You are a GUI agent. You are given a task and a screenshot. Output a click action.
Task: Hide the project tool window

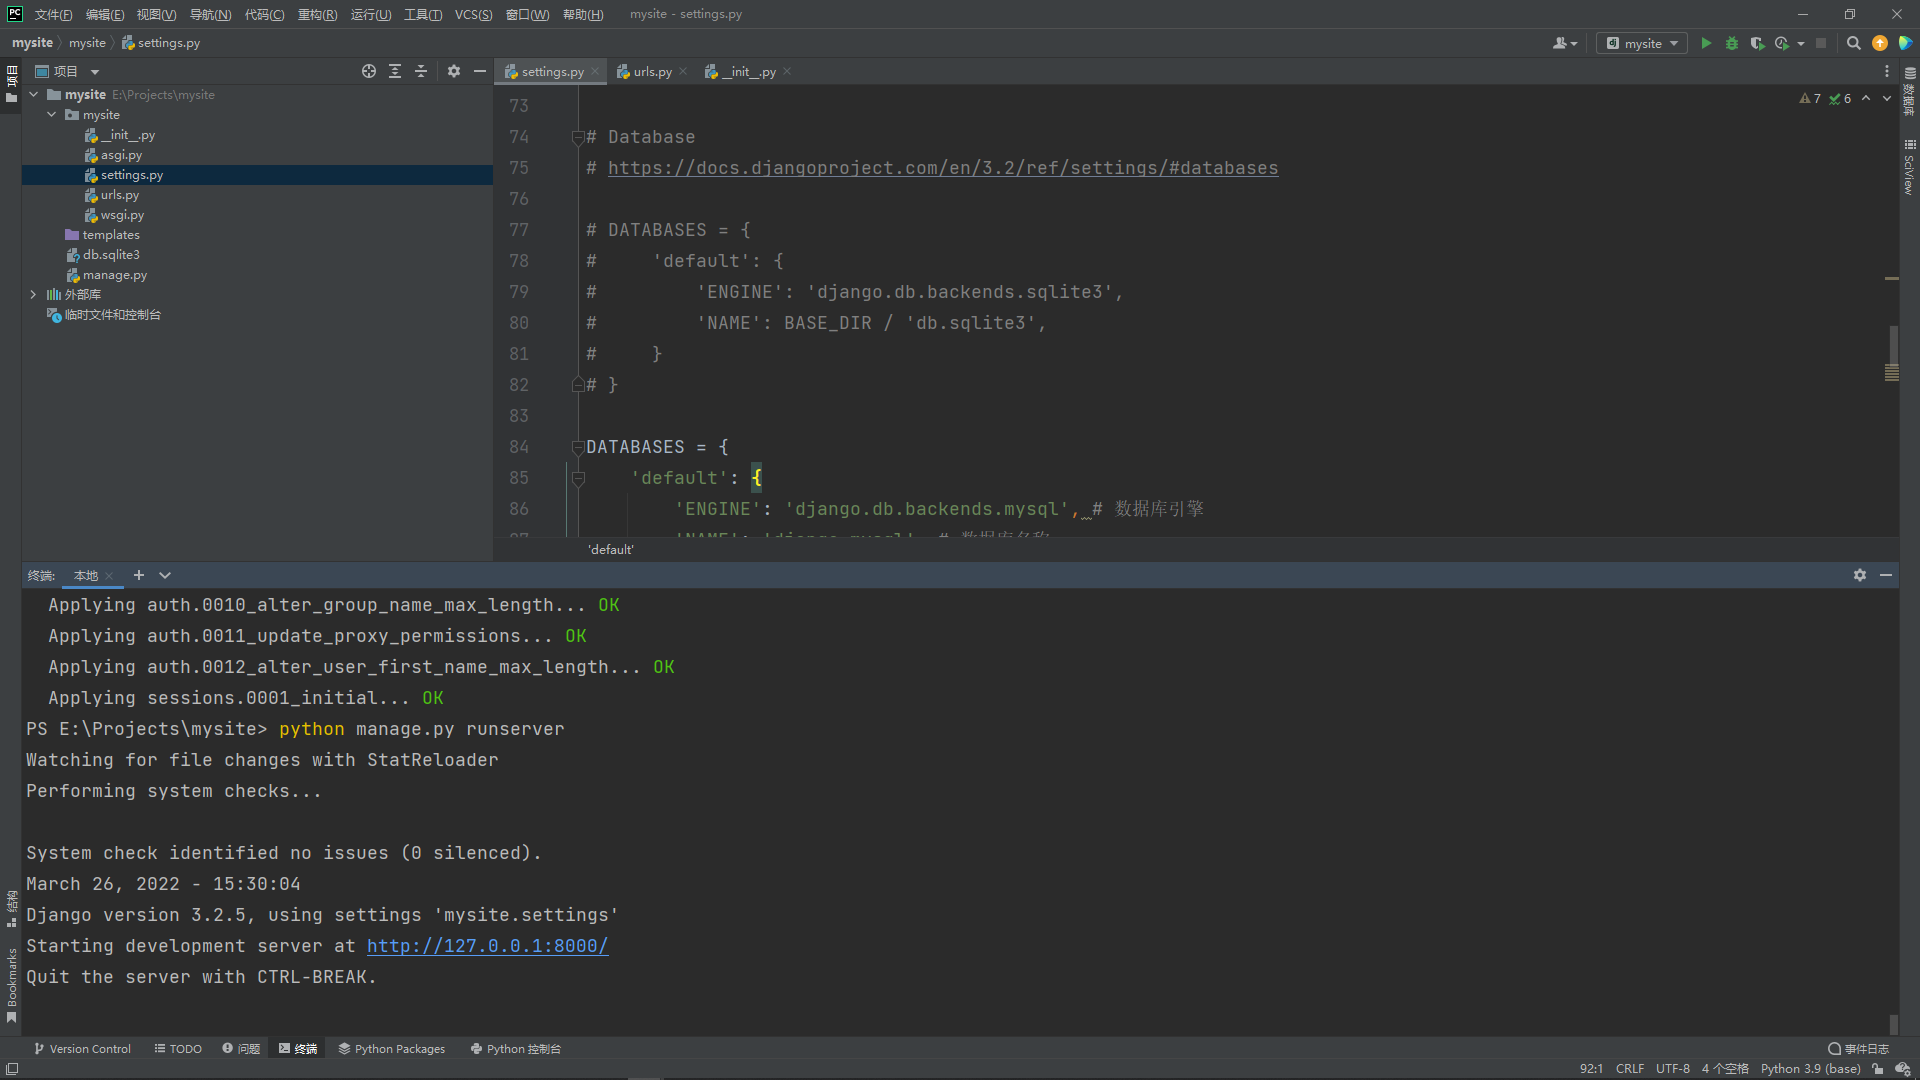pos(480,71)
